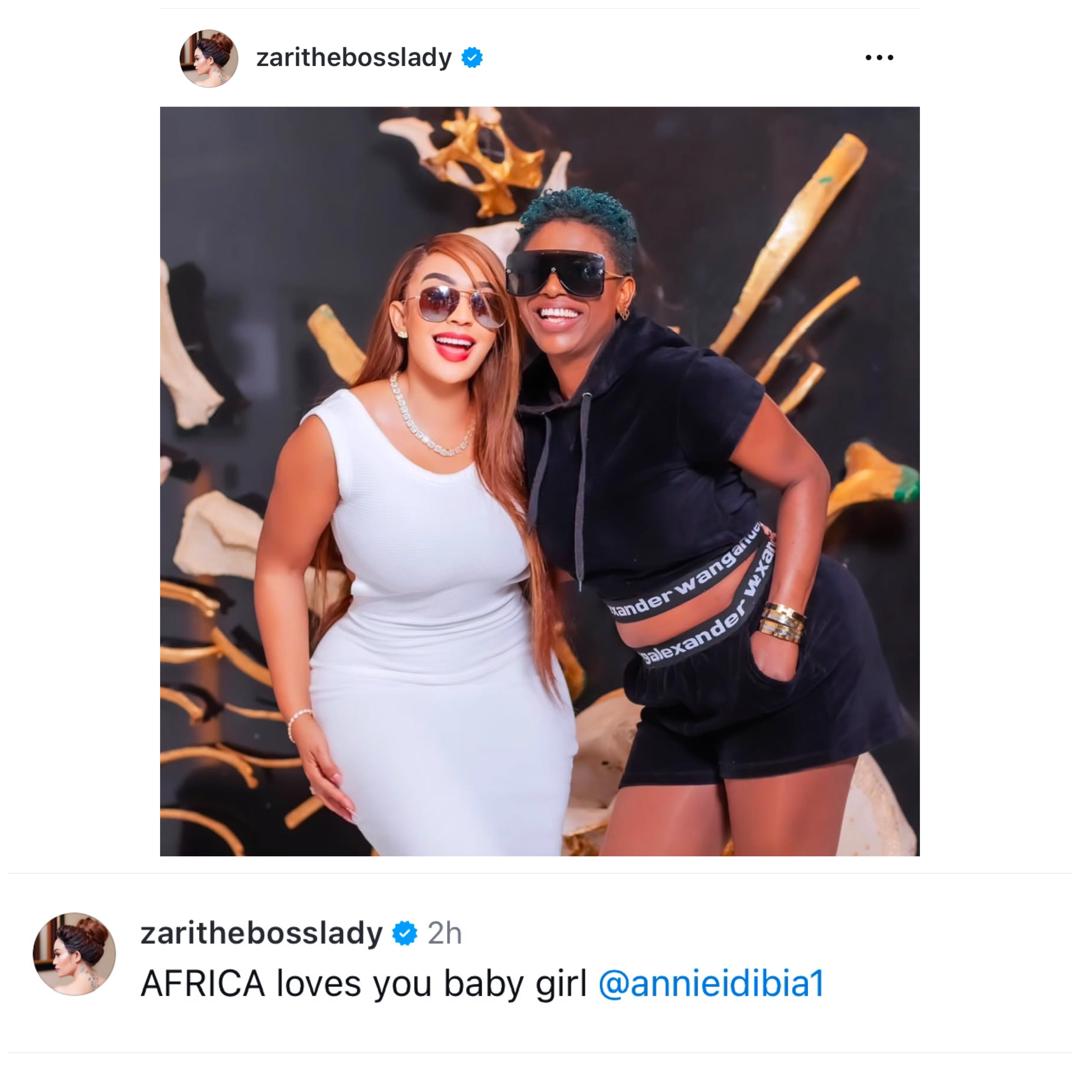Click the black shield sunglasses in photo

coord(558,273)
